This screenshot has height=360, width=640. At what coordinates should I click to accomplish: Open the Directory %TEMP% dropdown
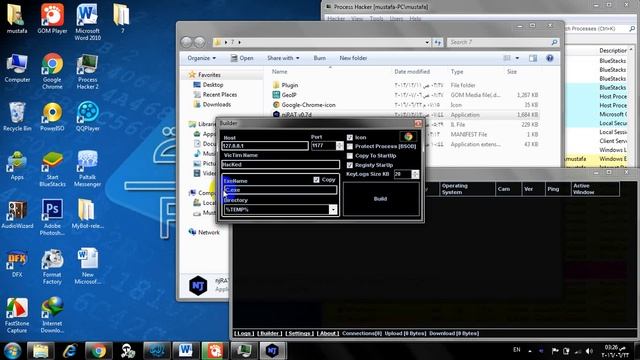333,209
